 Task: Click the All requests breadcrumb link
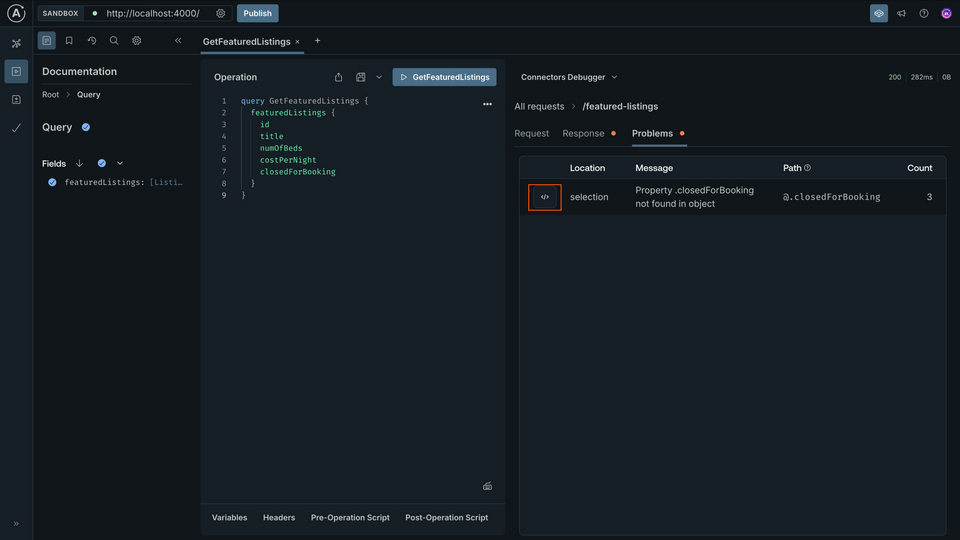(x=539, y=106)
